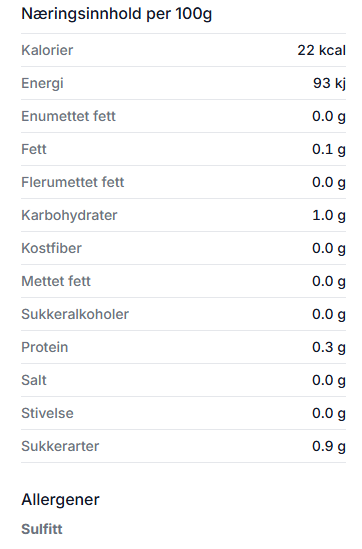The height and width of the screenshot is (549, 362).
Task: Select the Enumettet fett row
Action: point(183,116)
